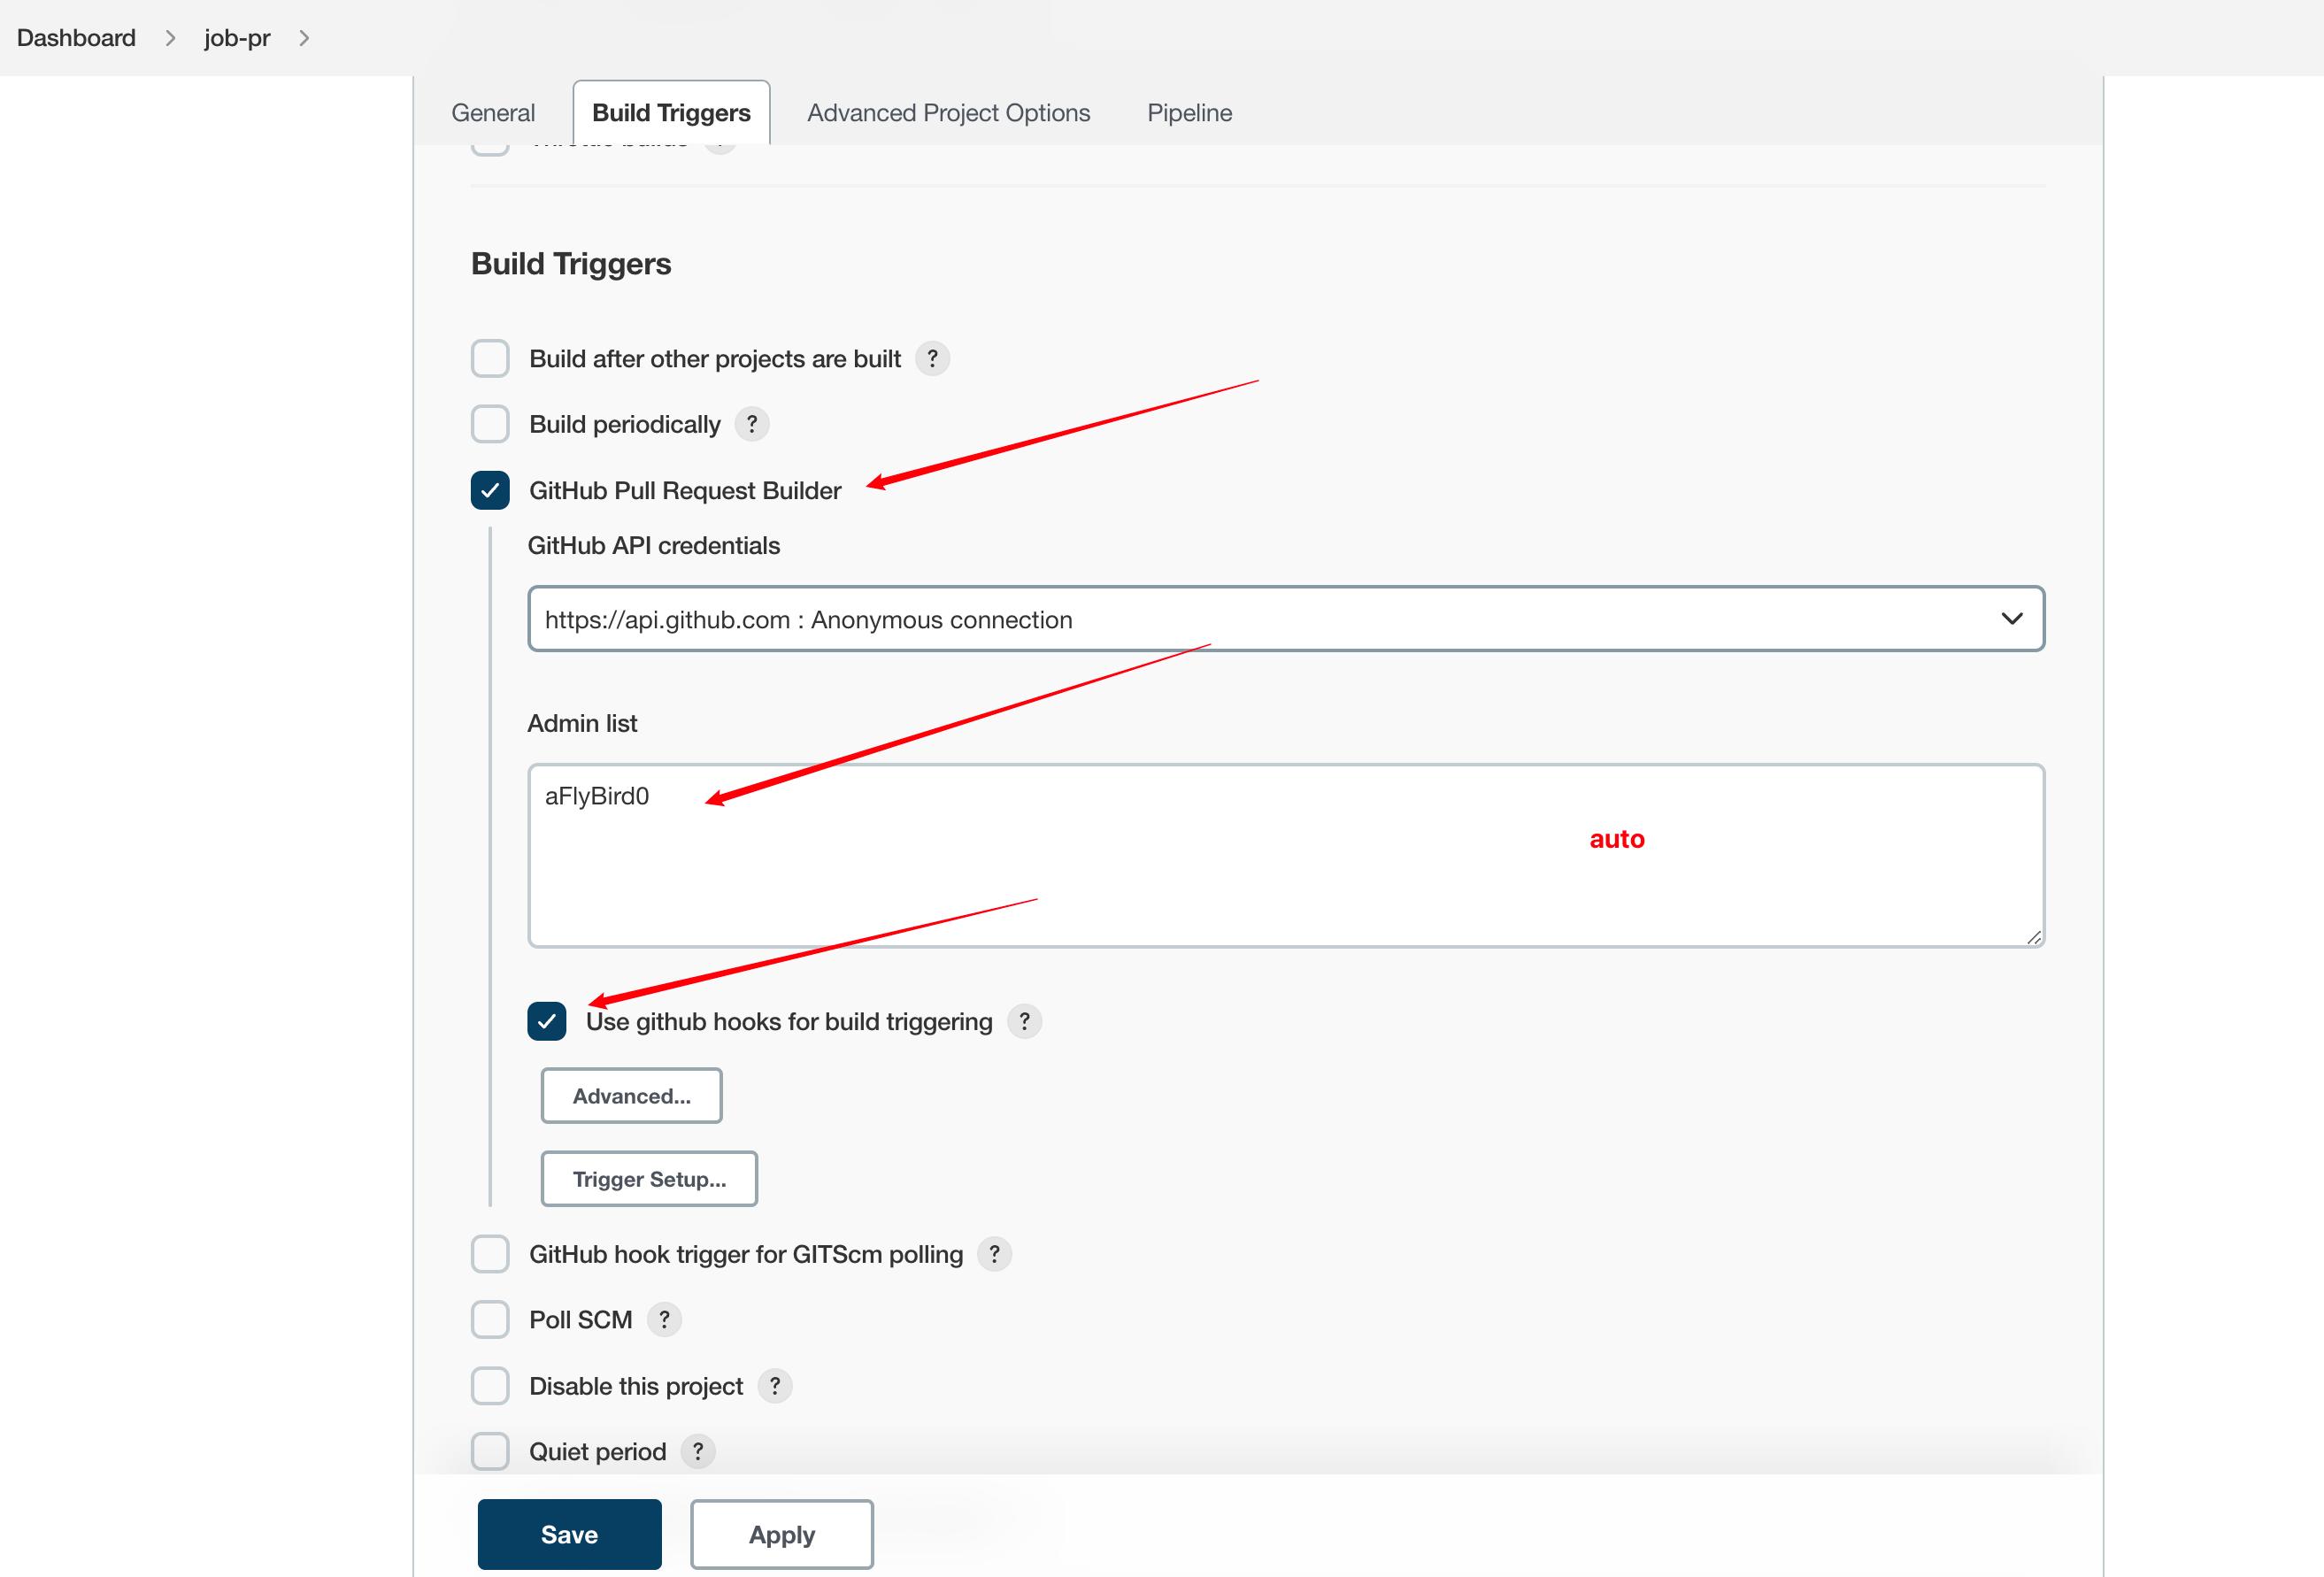Image resolution: width=2324 pixels, height=1577 pixels.
Task: Click breadcrumb chevron after job-pr
Action: click(x=304, y=38)
